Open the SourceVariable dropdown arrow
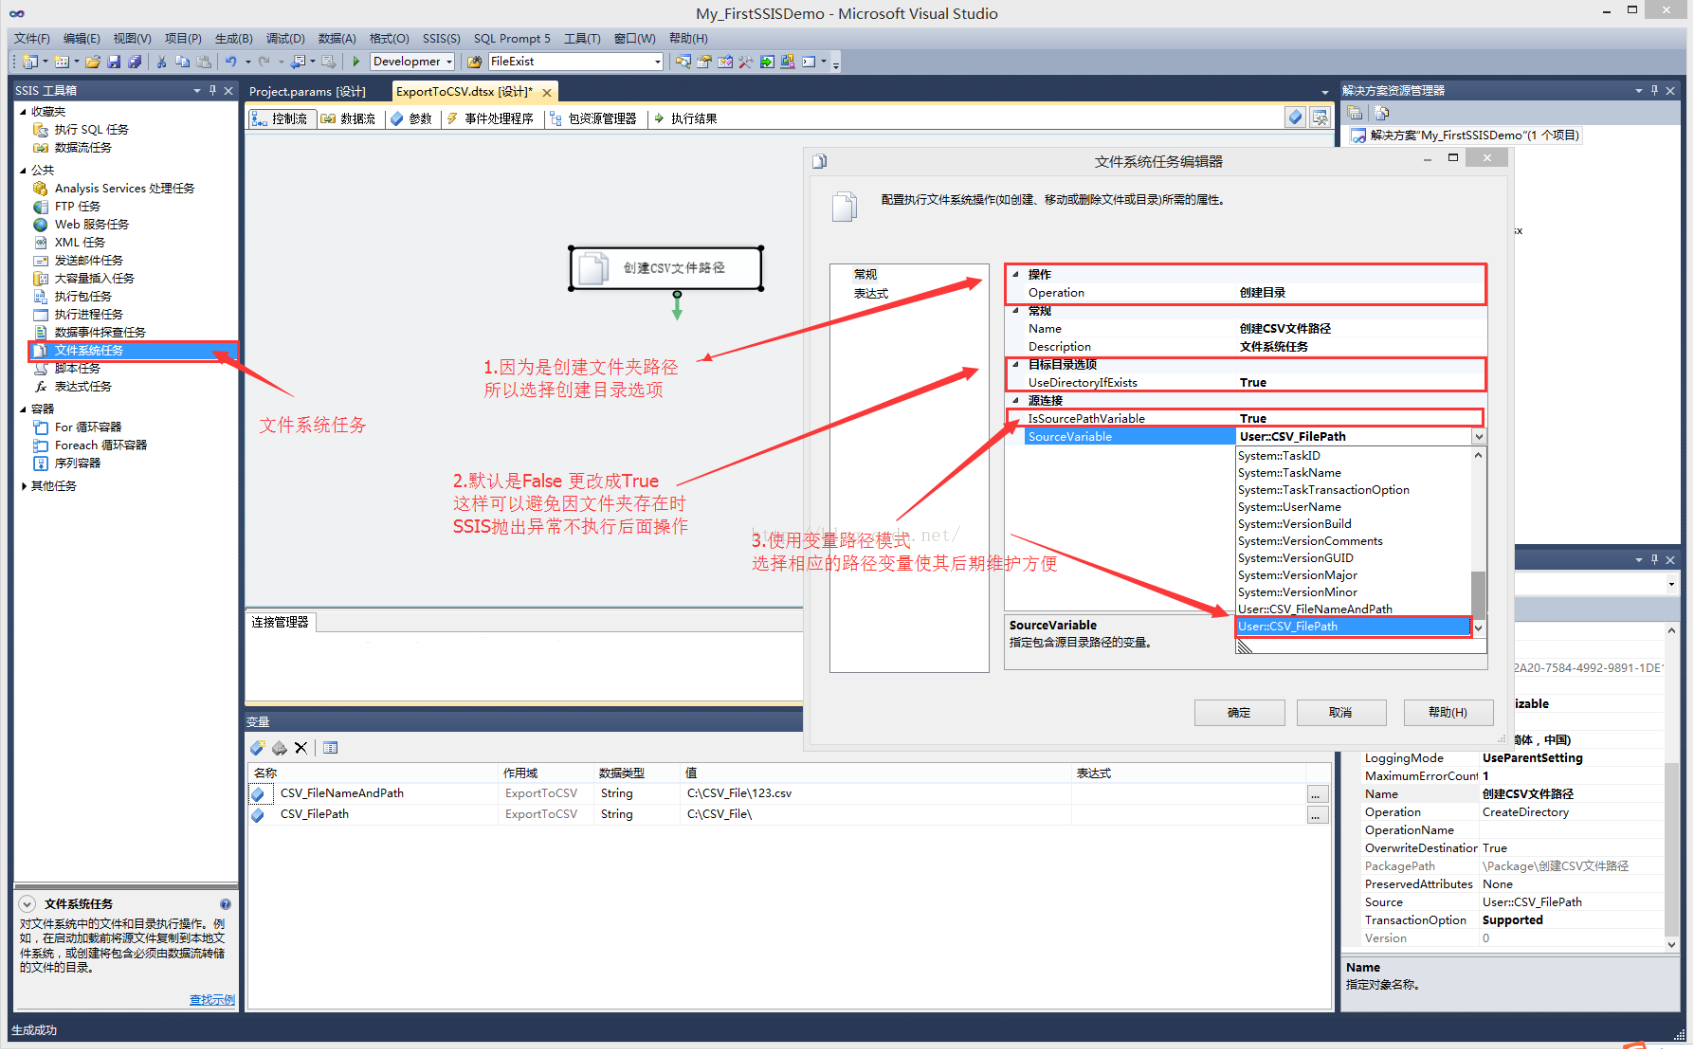 coord(1478,437)
